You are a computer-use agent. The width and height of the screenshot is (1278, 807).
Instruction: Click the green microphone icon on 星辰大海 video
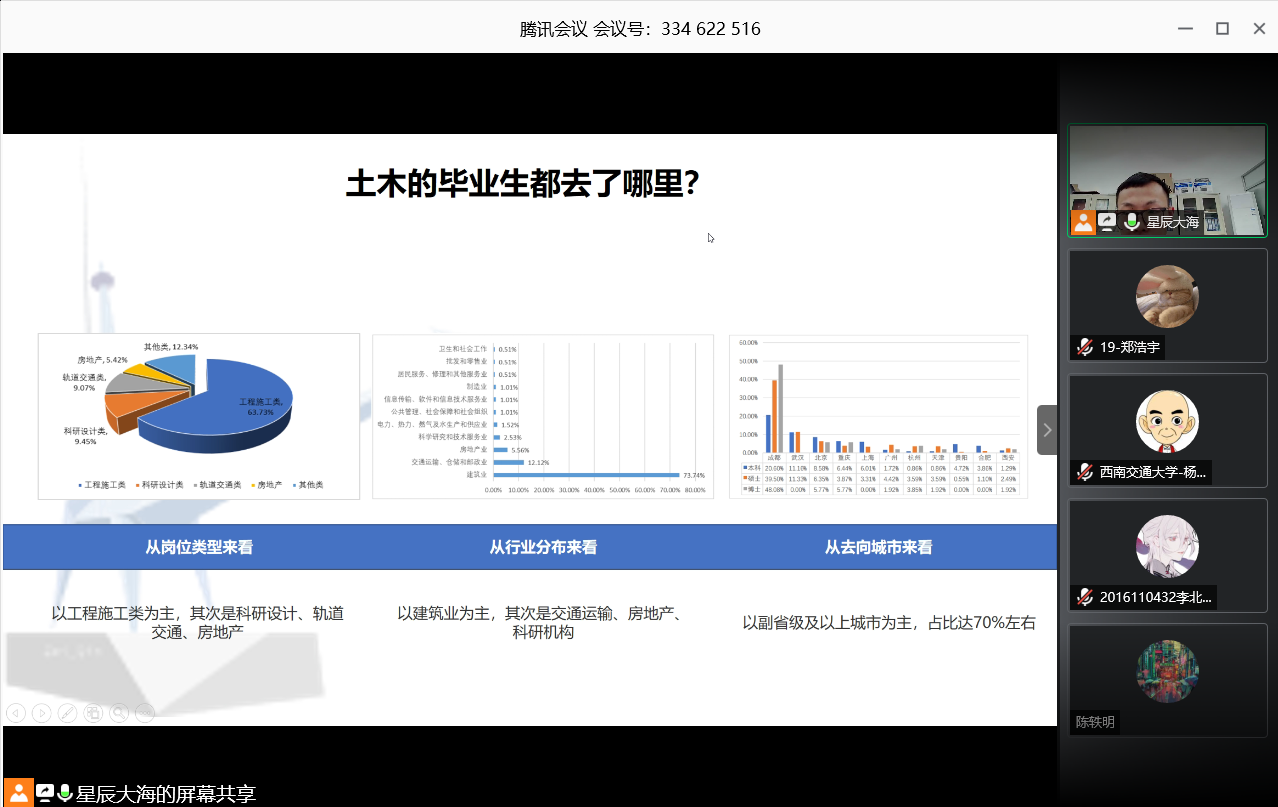(x=1132, y=222)
